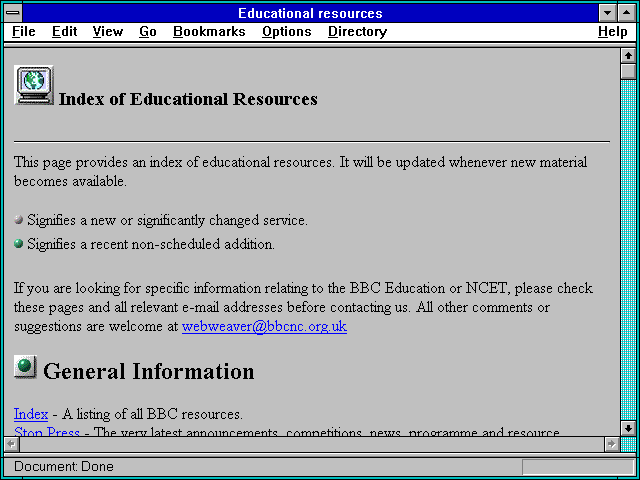640x480 pixels.
Task: Open the File menu
Action: coord(24,31)
